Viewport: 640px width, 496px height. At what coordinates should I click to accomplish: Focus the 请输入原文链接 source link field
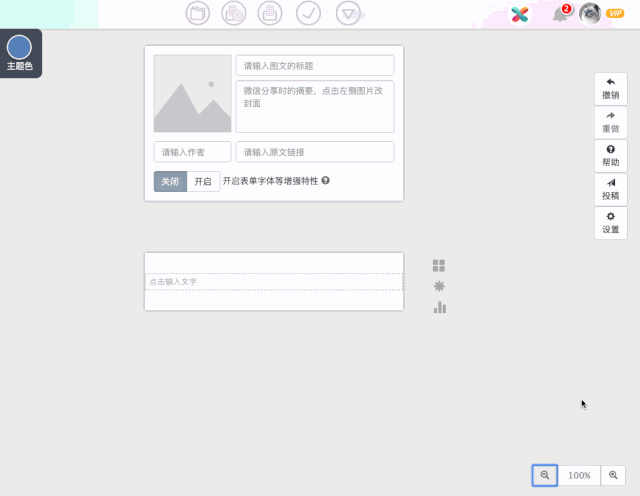click(315, 152)
